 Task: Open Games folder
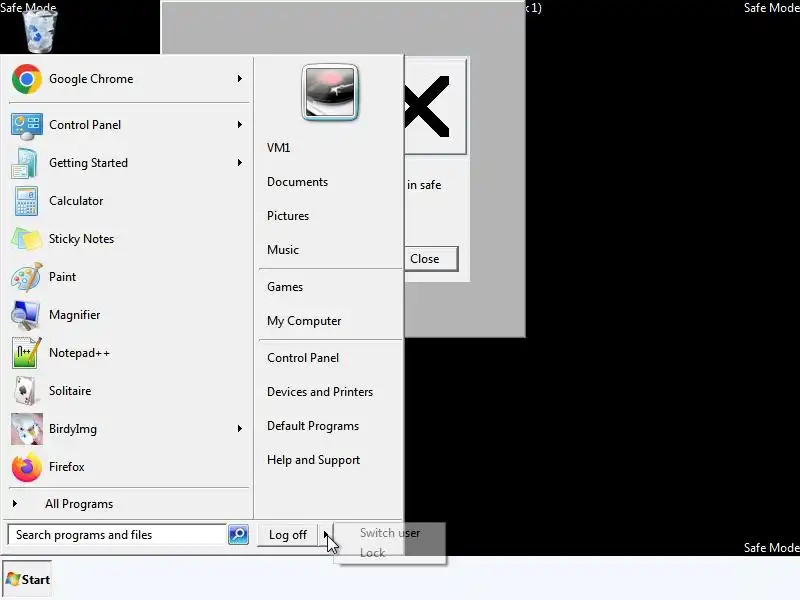(x=285, y=287)
